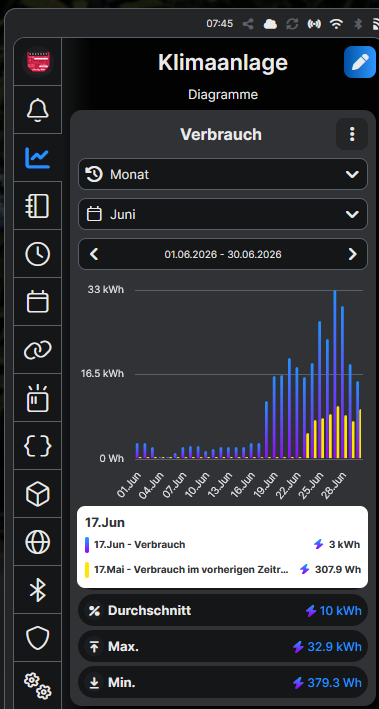Viewport: 379px width, 709px height.
Task: Go to the next date range
Action: 352,254
